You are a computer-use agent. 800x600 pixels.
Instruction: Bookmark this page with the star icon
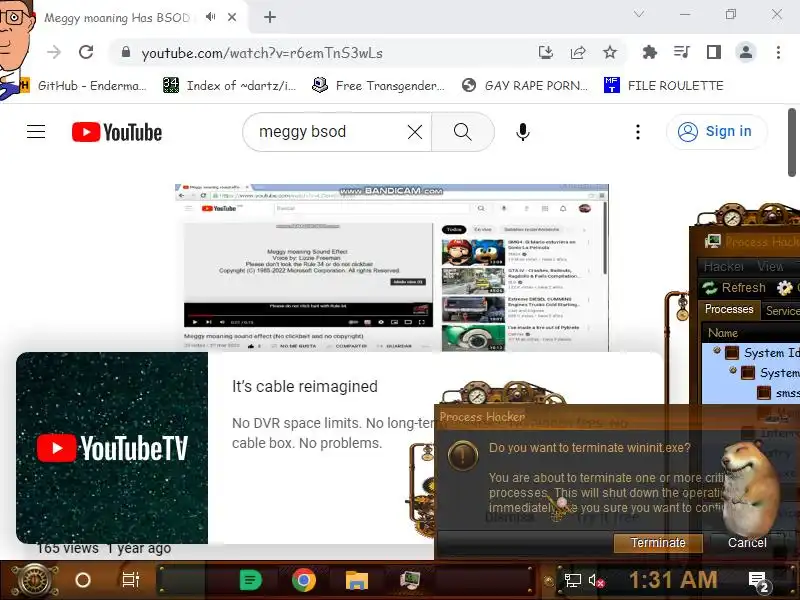(x=610, y=52)
